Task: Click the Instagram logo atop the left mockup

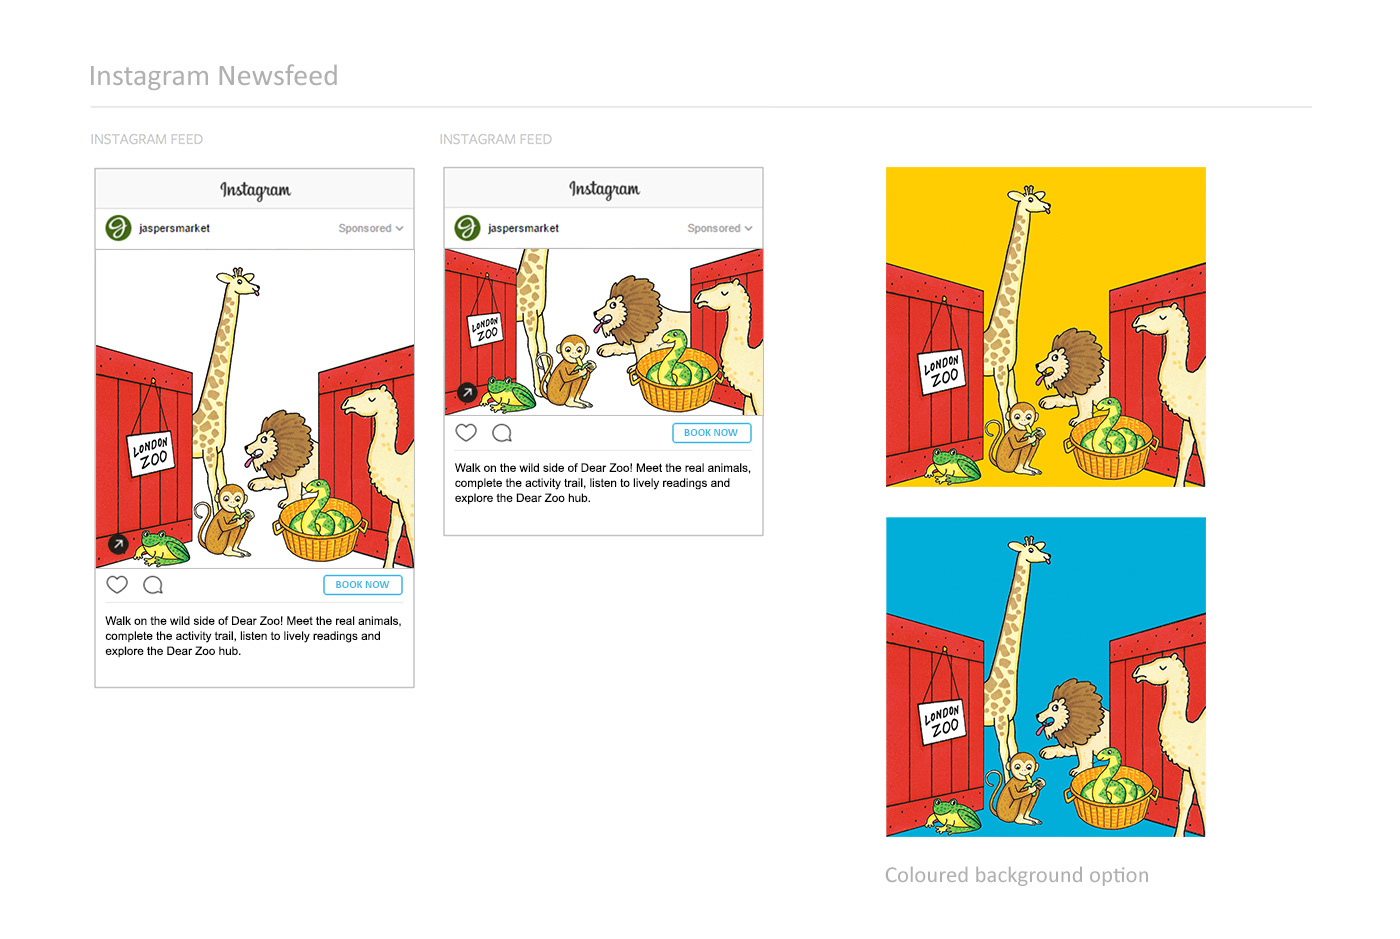Action: click(255, 190)
